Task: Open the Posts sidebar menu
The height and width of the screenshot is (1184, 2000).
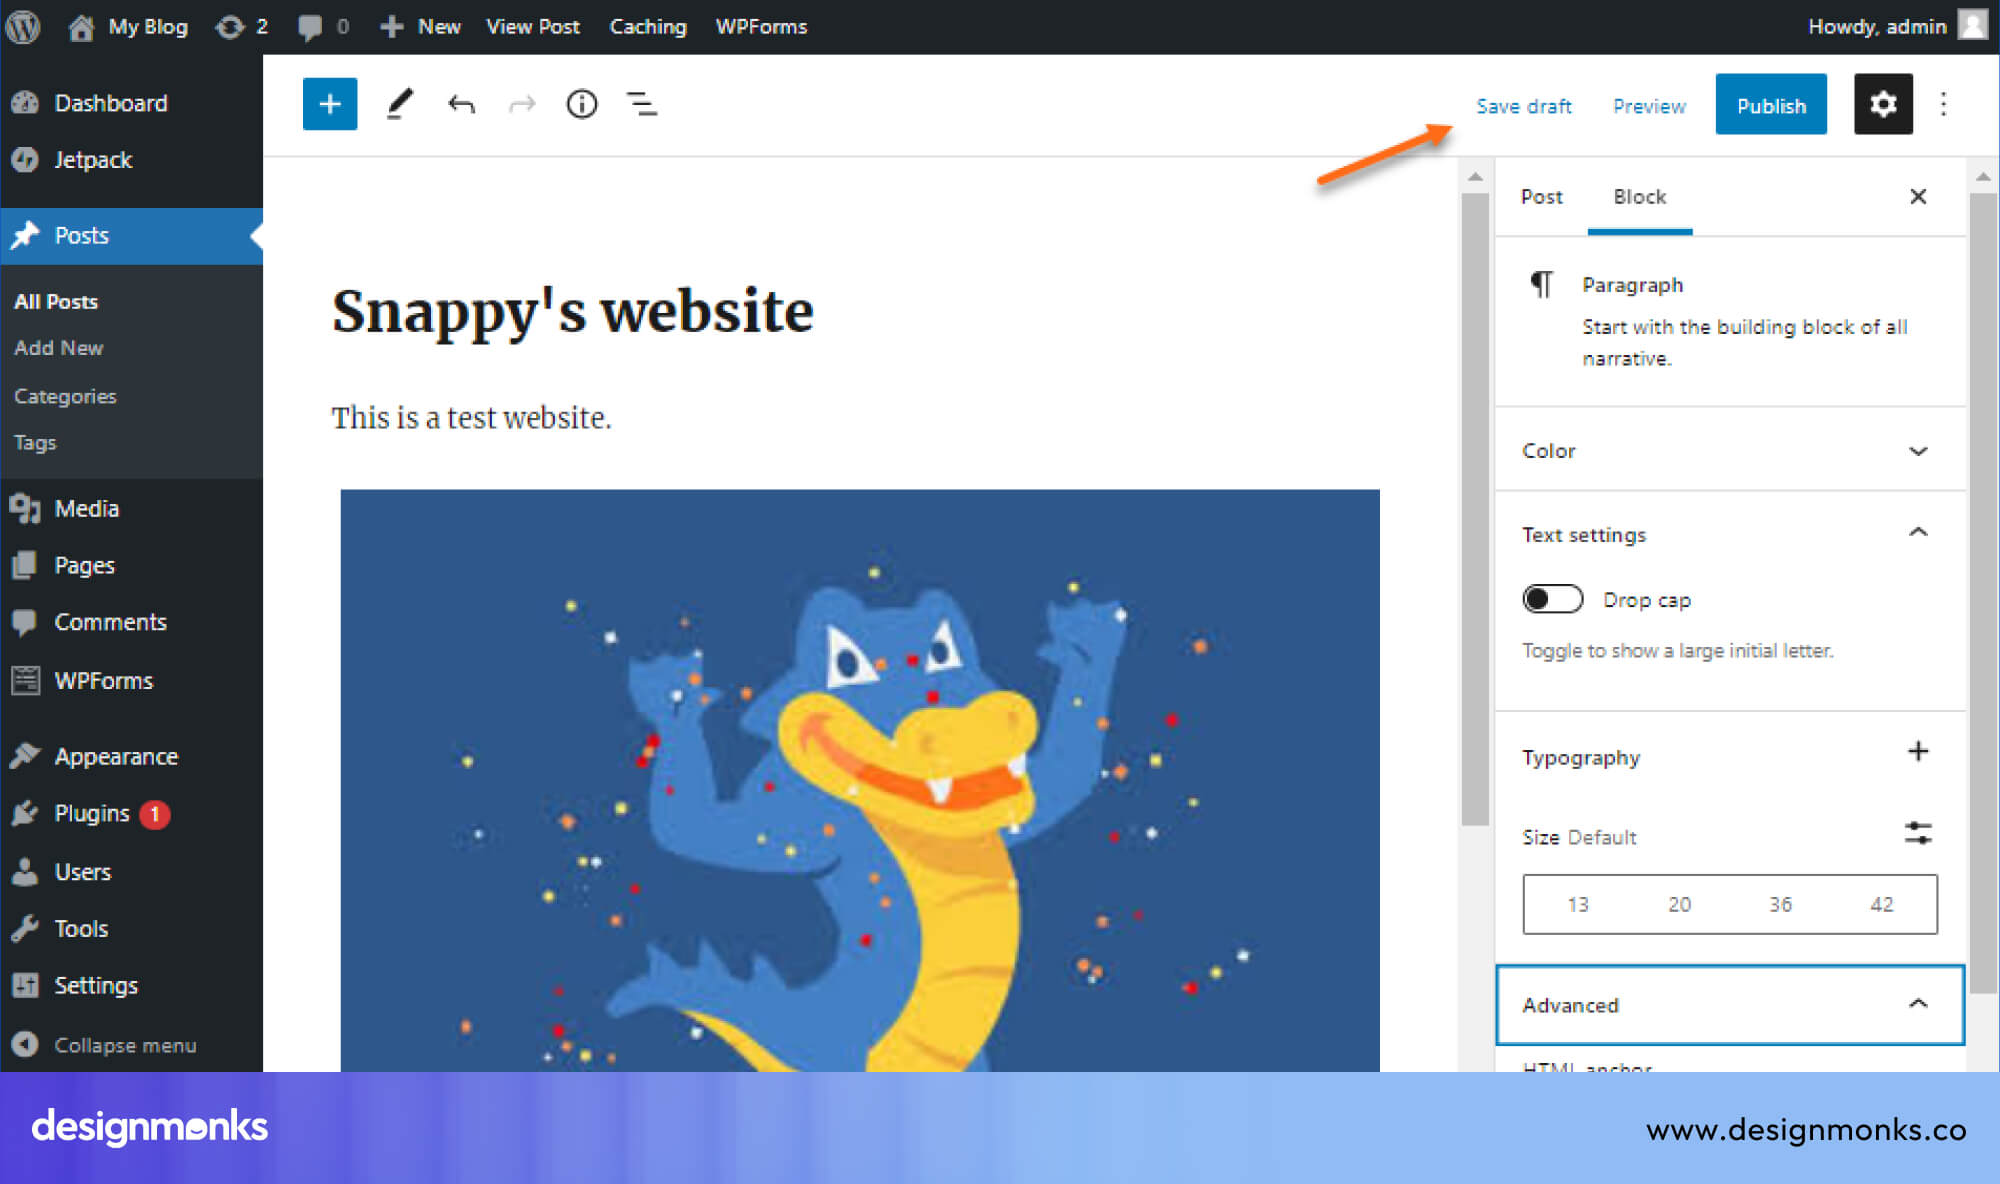Action: tap(131, 236)
